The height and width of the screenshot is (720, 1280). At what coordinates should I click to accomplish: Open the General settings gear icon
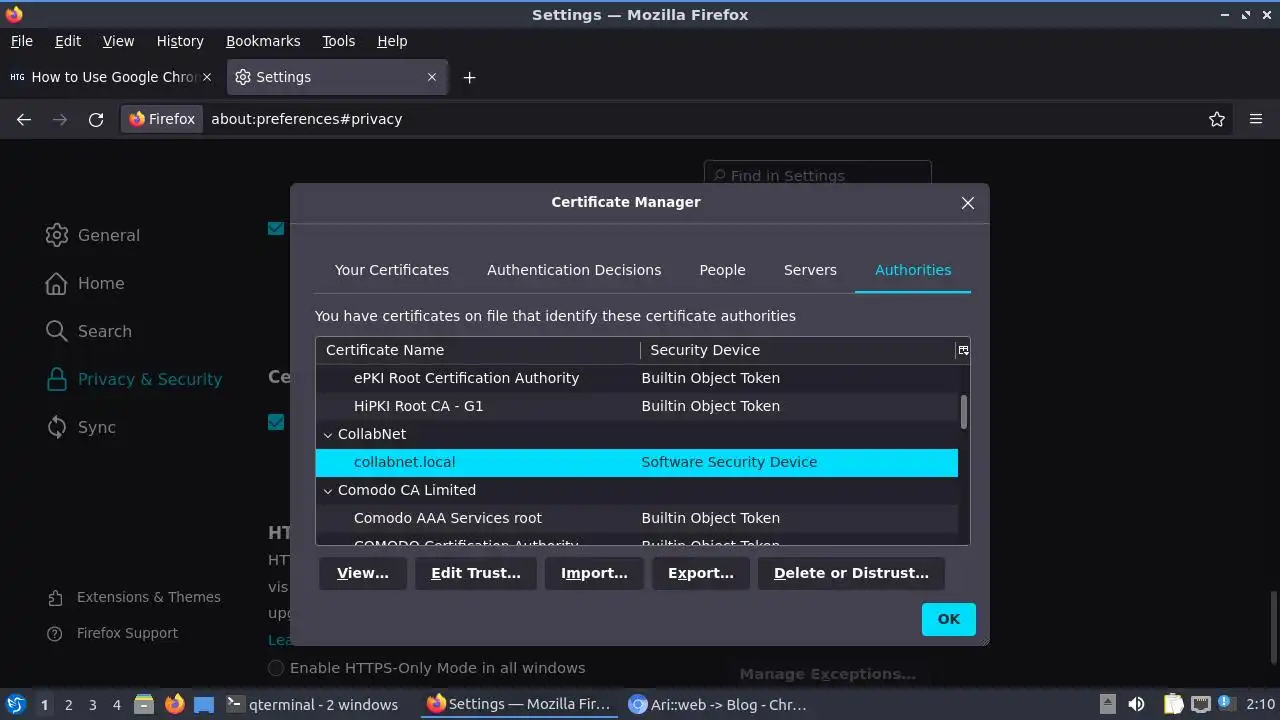click(57, 235)
